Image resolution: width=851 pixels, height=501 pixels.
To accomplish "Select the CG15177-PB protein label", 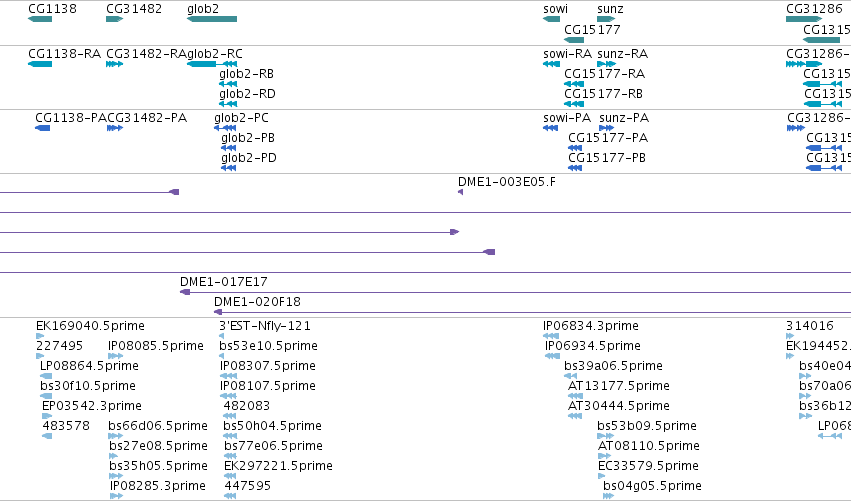I will pos(607,158).
